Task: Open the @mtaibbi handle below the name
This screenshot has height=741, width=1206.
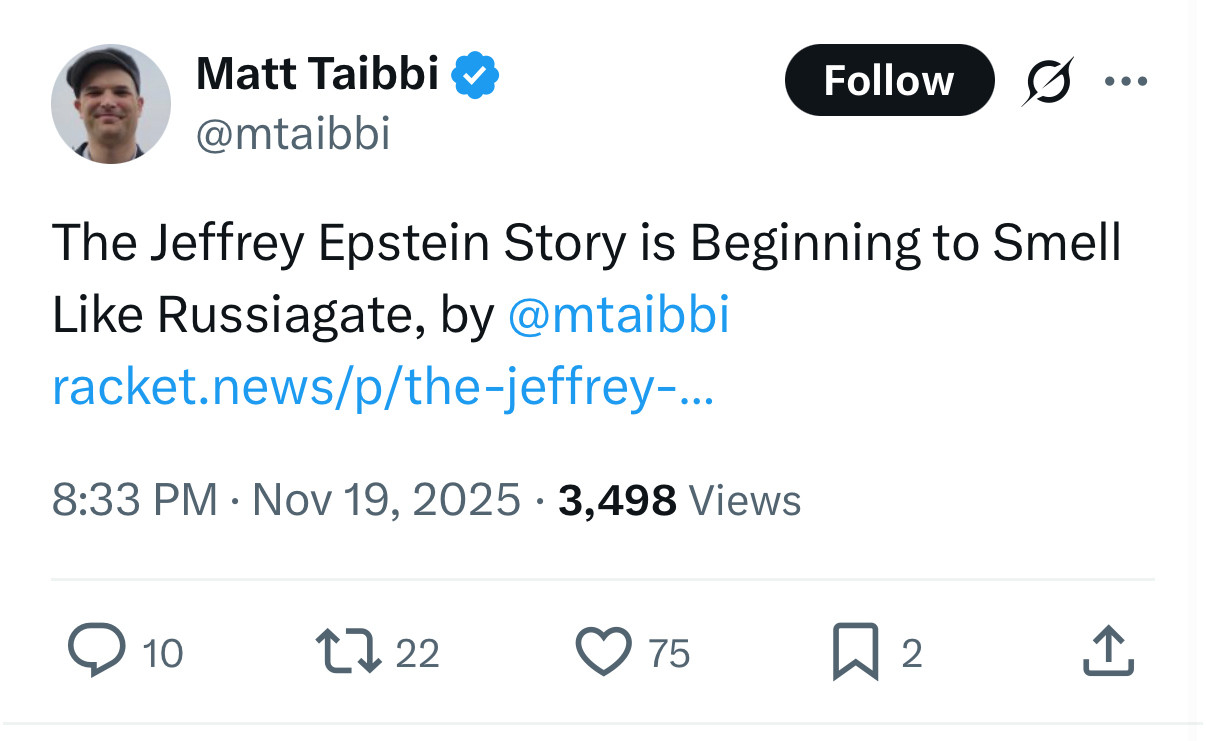Action: (292, 134)
